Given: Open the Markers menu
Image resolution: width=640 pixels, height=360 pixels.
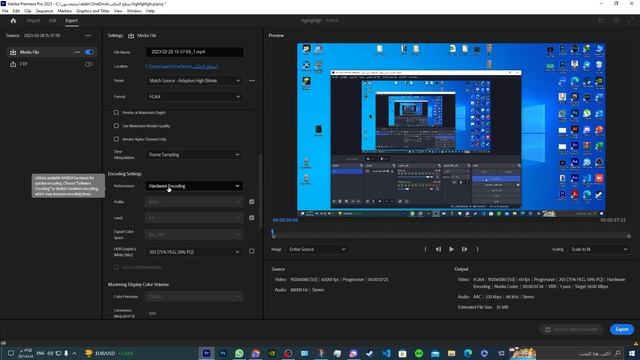Looking at the screenshot, I should pos(64,11).
